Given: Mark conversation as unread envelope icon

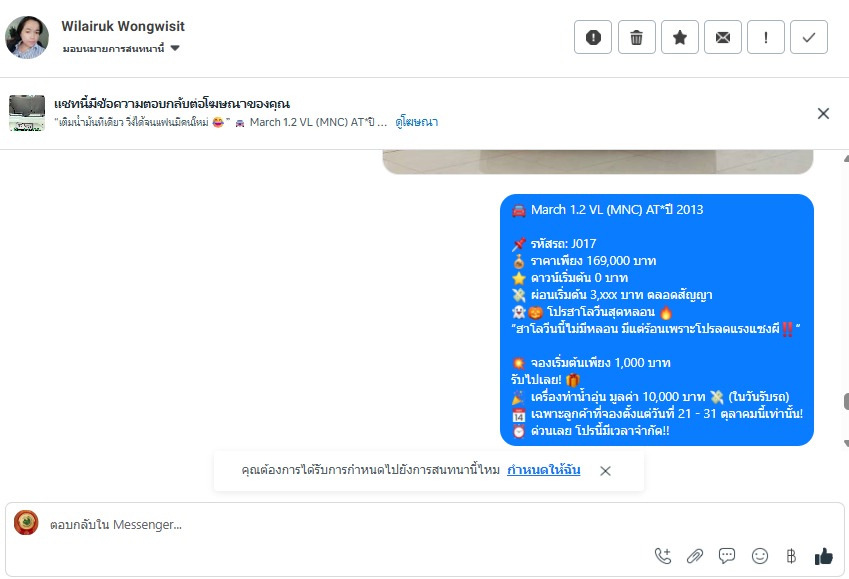Looking at the screenshot, I should pos(723,37).
